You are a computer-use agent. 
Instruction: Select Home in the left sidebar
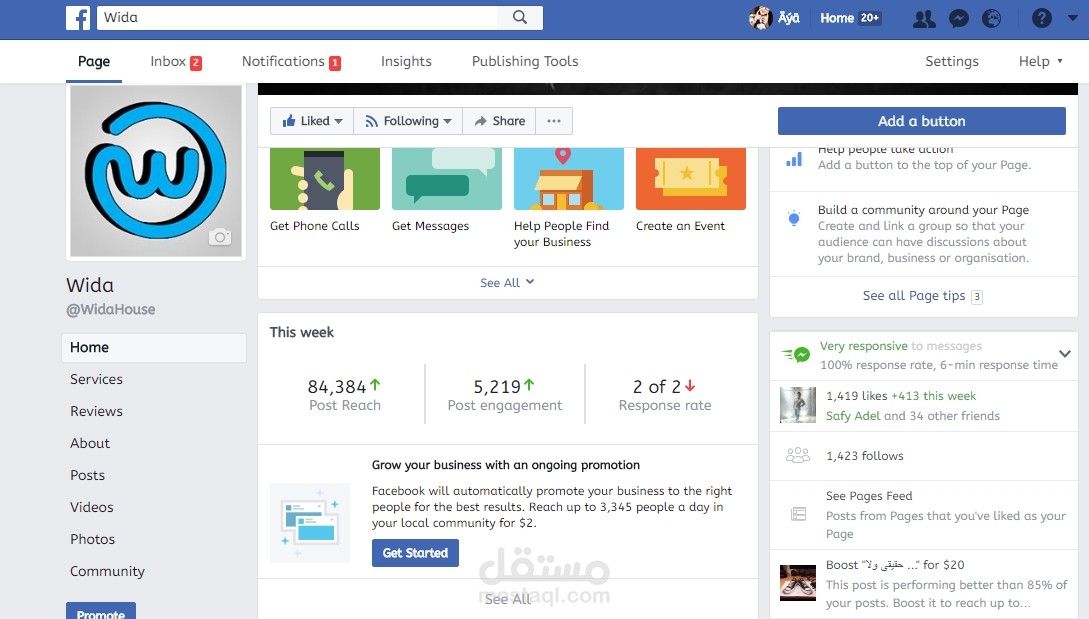[154, 347]
